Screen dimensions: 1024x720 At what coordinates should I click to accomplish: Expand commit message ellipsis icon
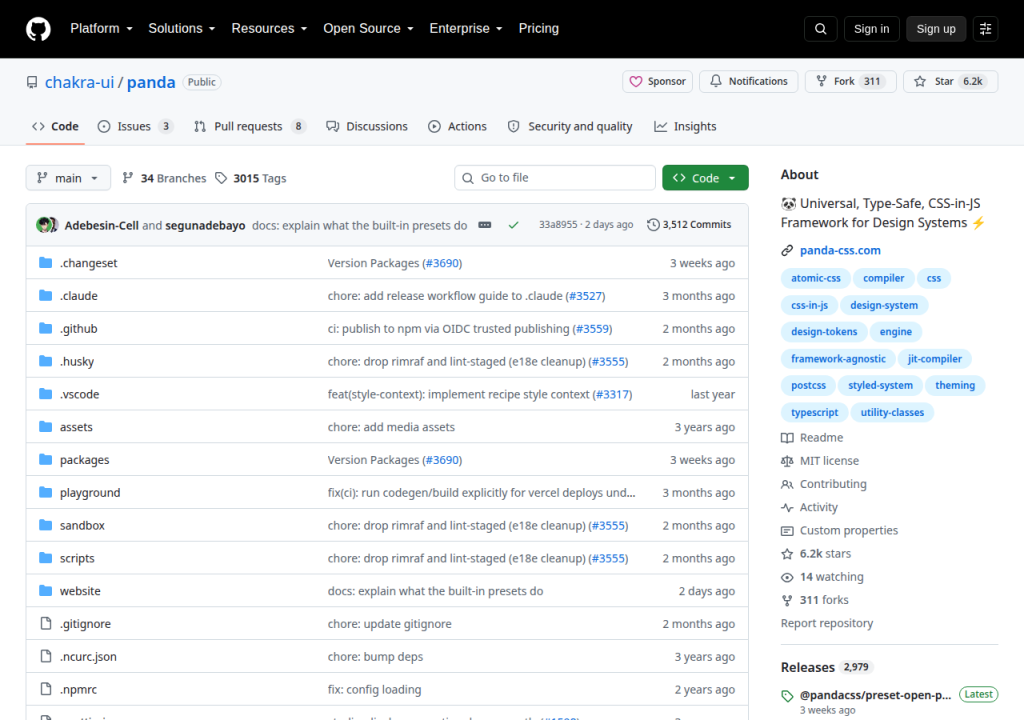pyautogui.click(x=485, y=225)
